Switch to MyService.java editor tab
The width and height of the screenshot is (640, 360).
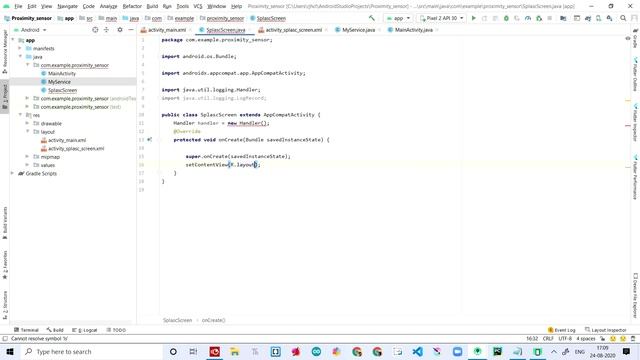(358, 30)
